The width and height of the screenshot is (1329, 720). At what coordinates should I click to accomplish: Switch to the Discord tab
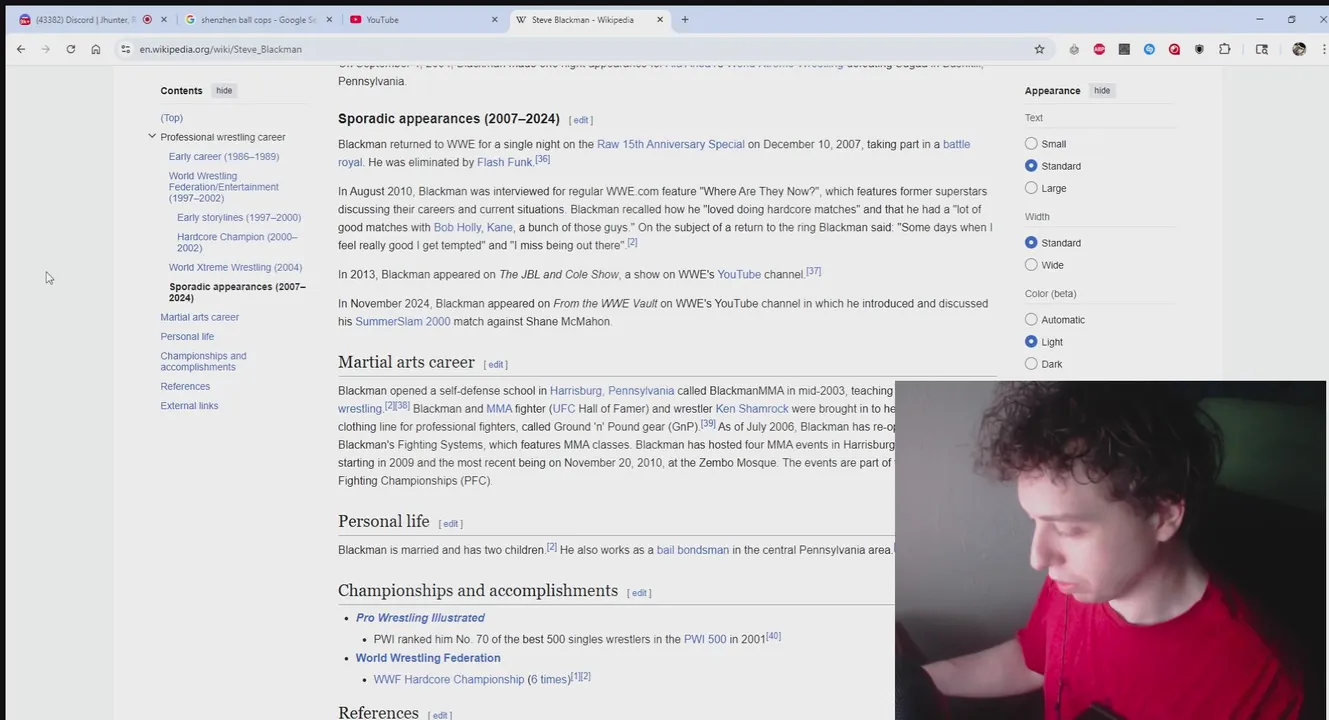click(x=87, y=19)
